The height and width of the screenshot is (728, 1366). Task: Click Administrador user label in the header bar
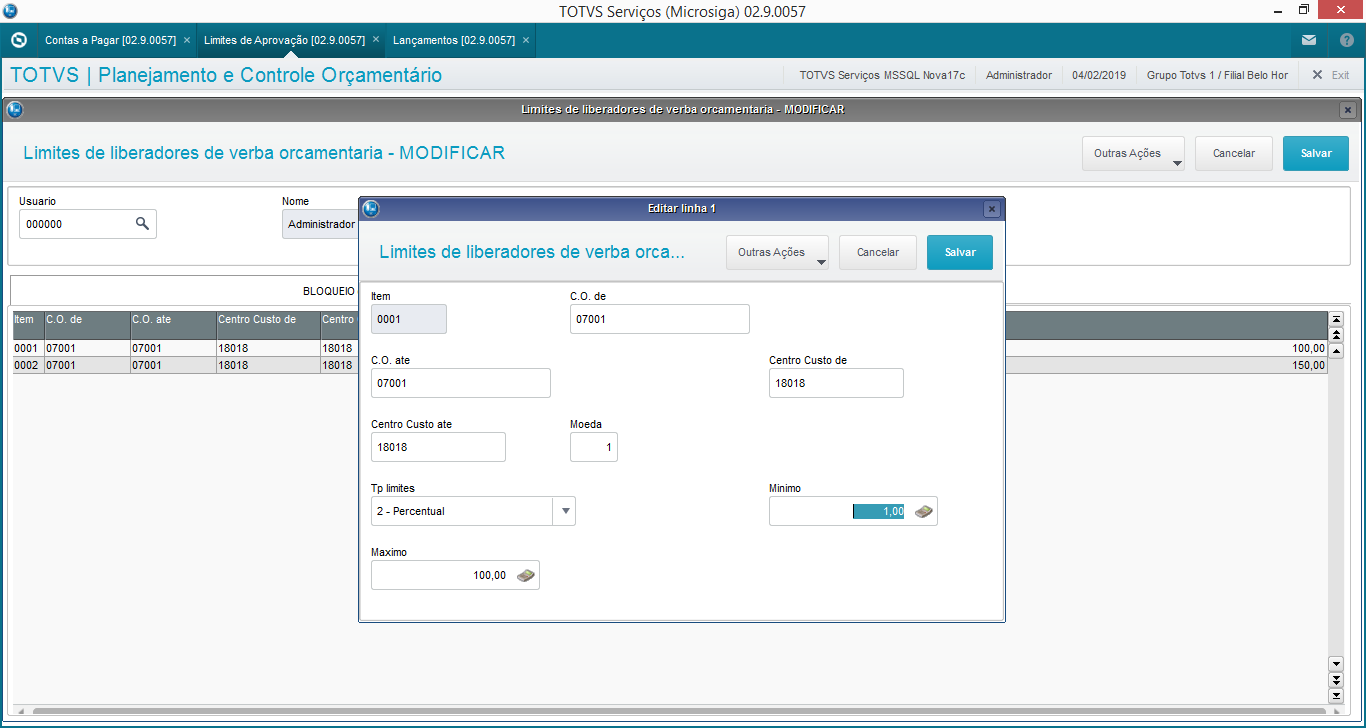click(1019, 75)
